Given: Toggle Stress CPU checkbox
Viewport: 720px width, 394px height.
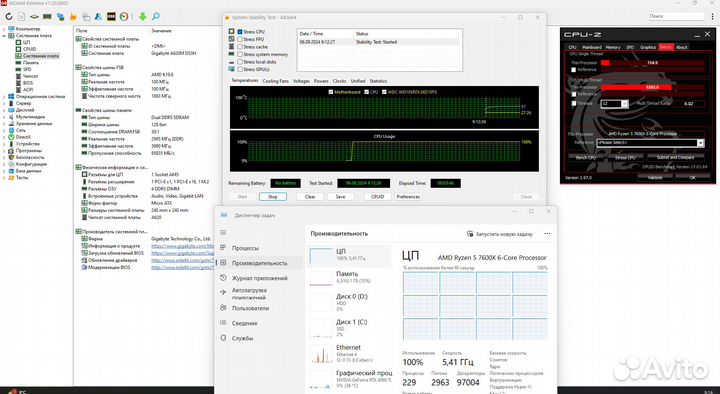Looking at the screenshot, I should 240,32.
